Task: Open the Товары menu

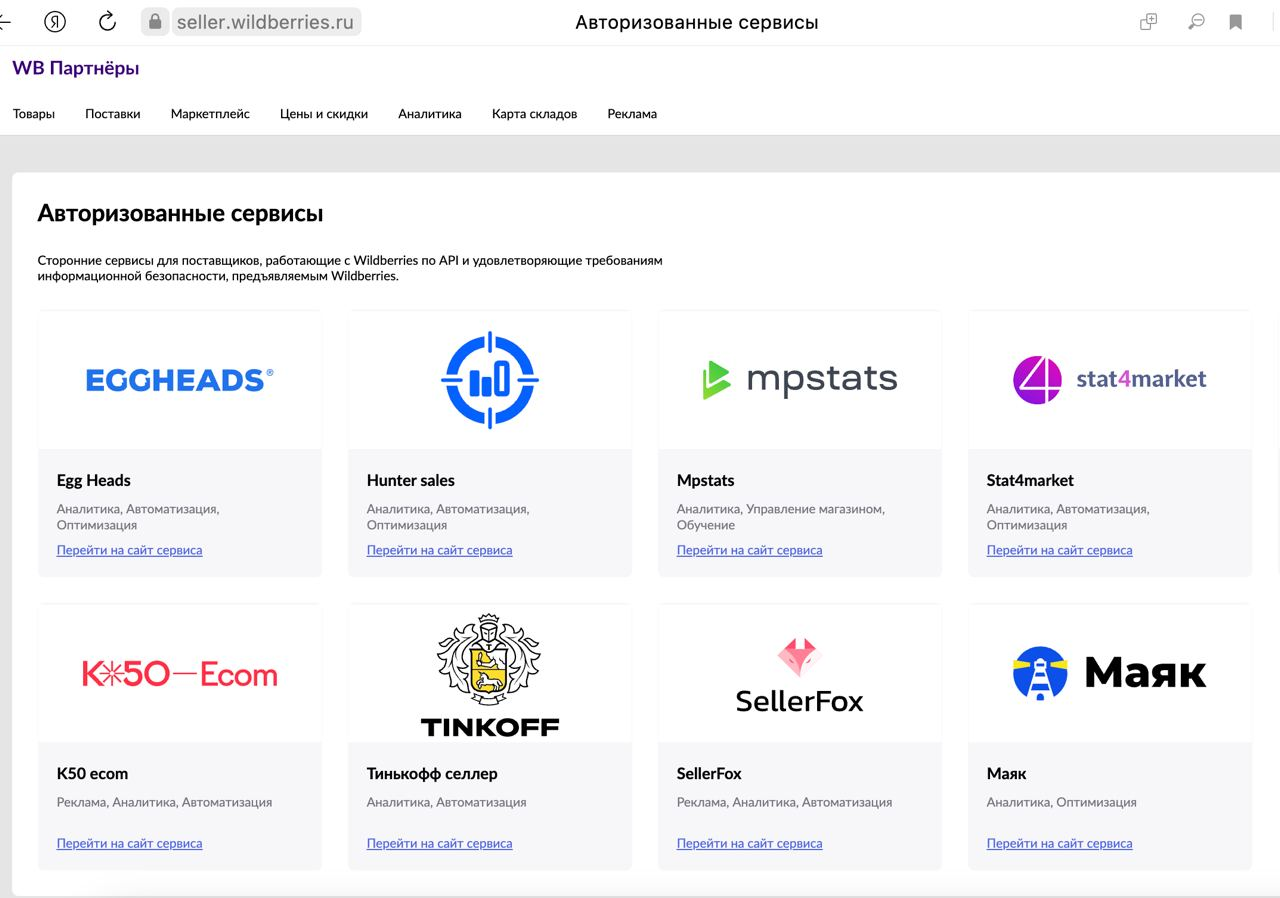Action: click(x=34, y=114)
